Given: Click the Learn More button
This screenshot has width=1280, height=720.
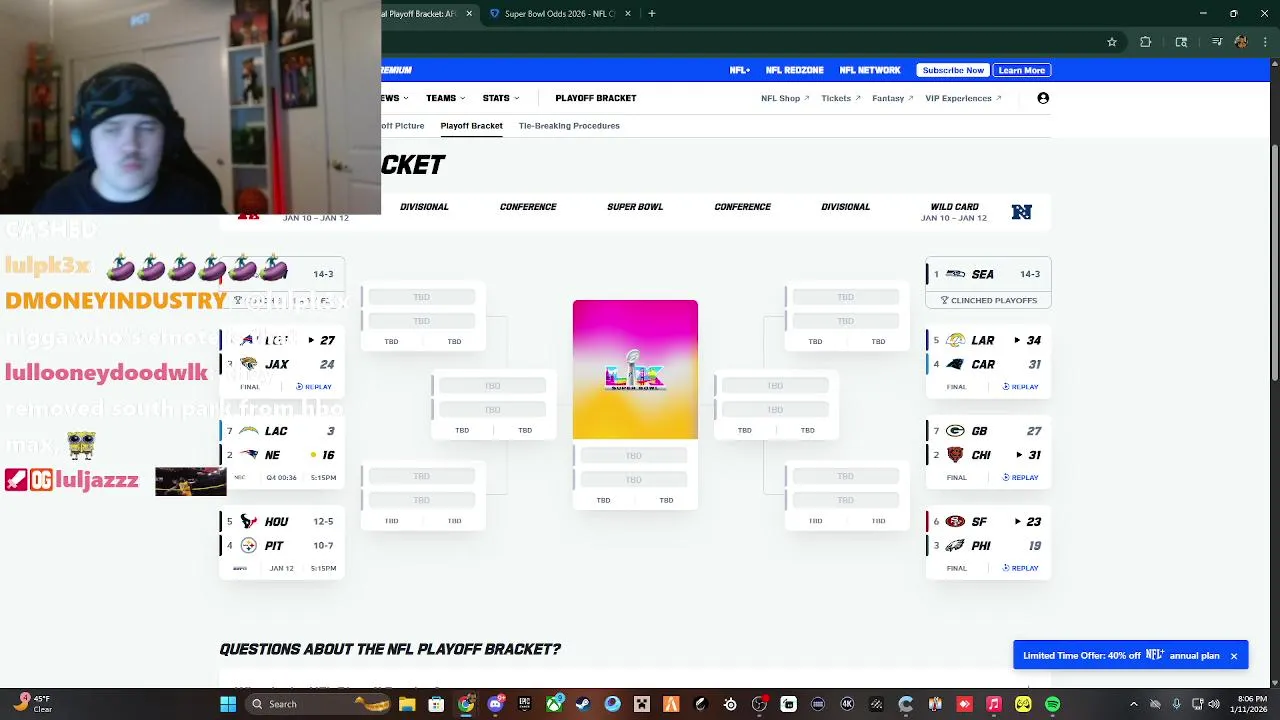Looking at the screenshot, I should 1022,70.
